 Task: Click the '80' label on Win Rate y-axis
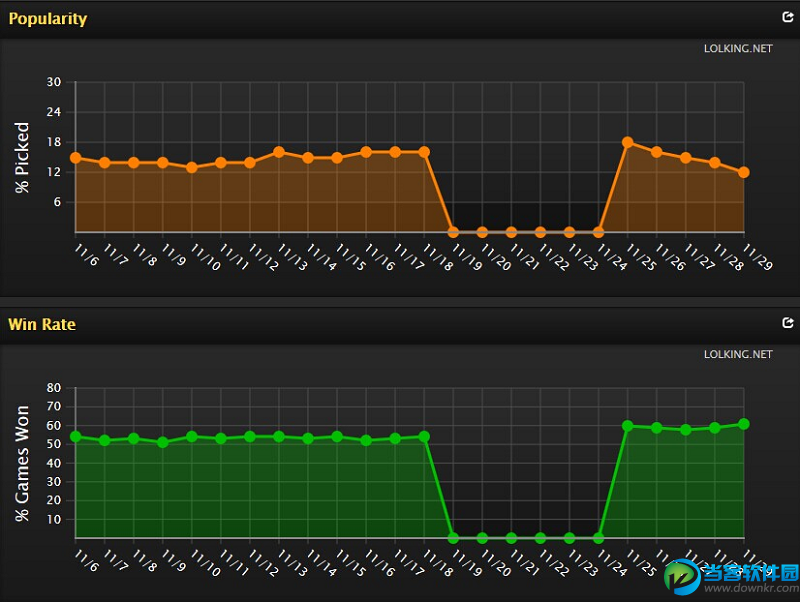(54, 388)
